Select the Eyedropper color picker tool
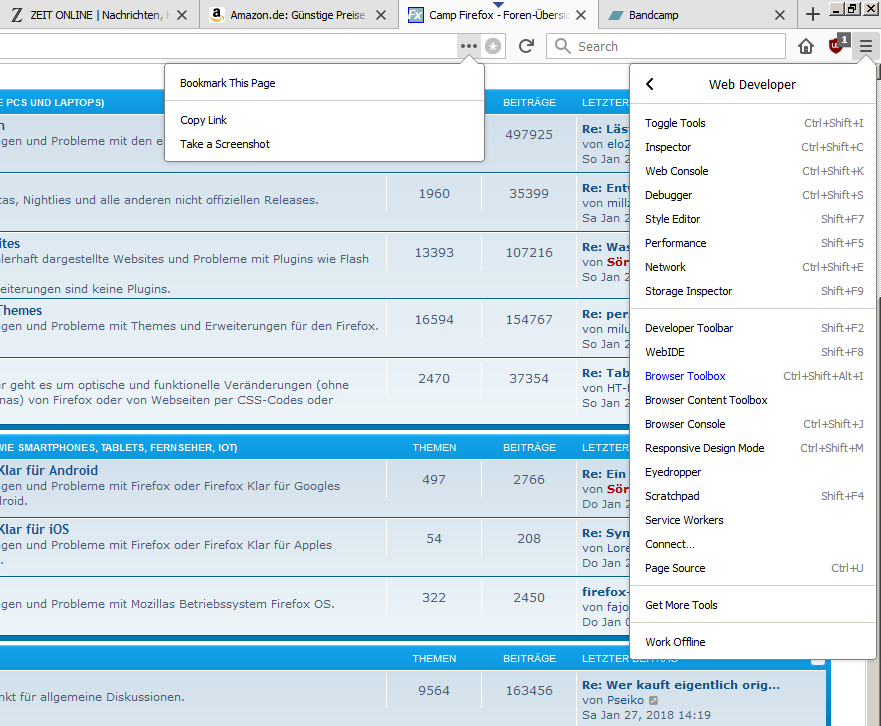This screenshot has height=726, width=881. pyautogui.click(x=673, y=472)
